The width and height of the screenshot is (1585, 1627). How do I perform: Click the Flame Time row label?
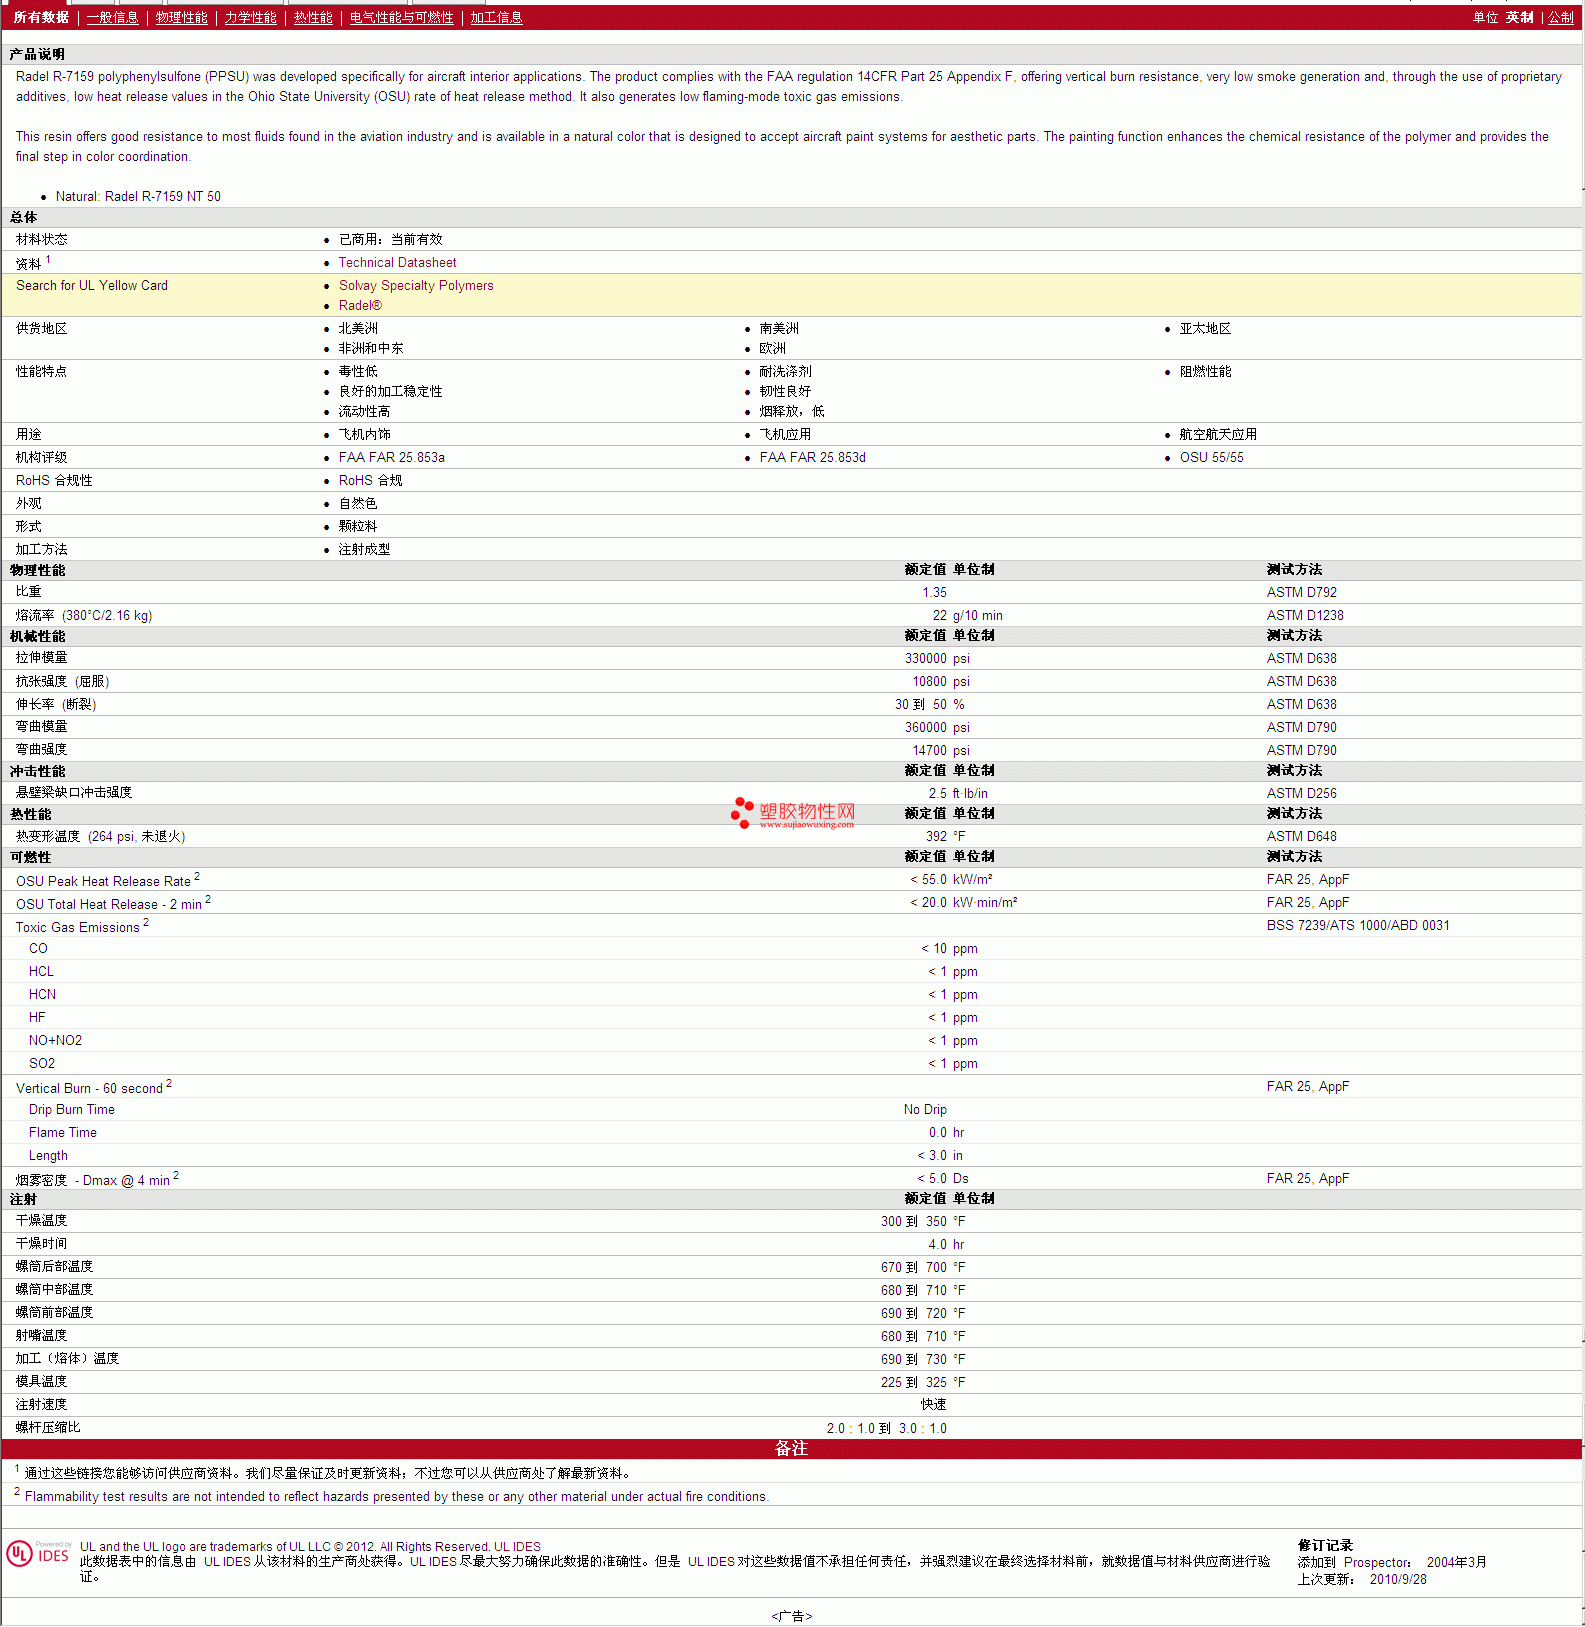point(63,1132)
